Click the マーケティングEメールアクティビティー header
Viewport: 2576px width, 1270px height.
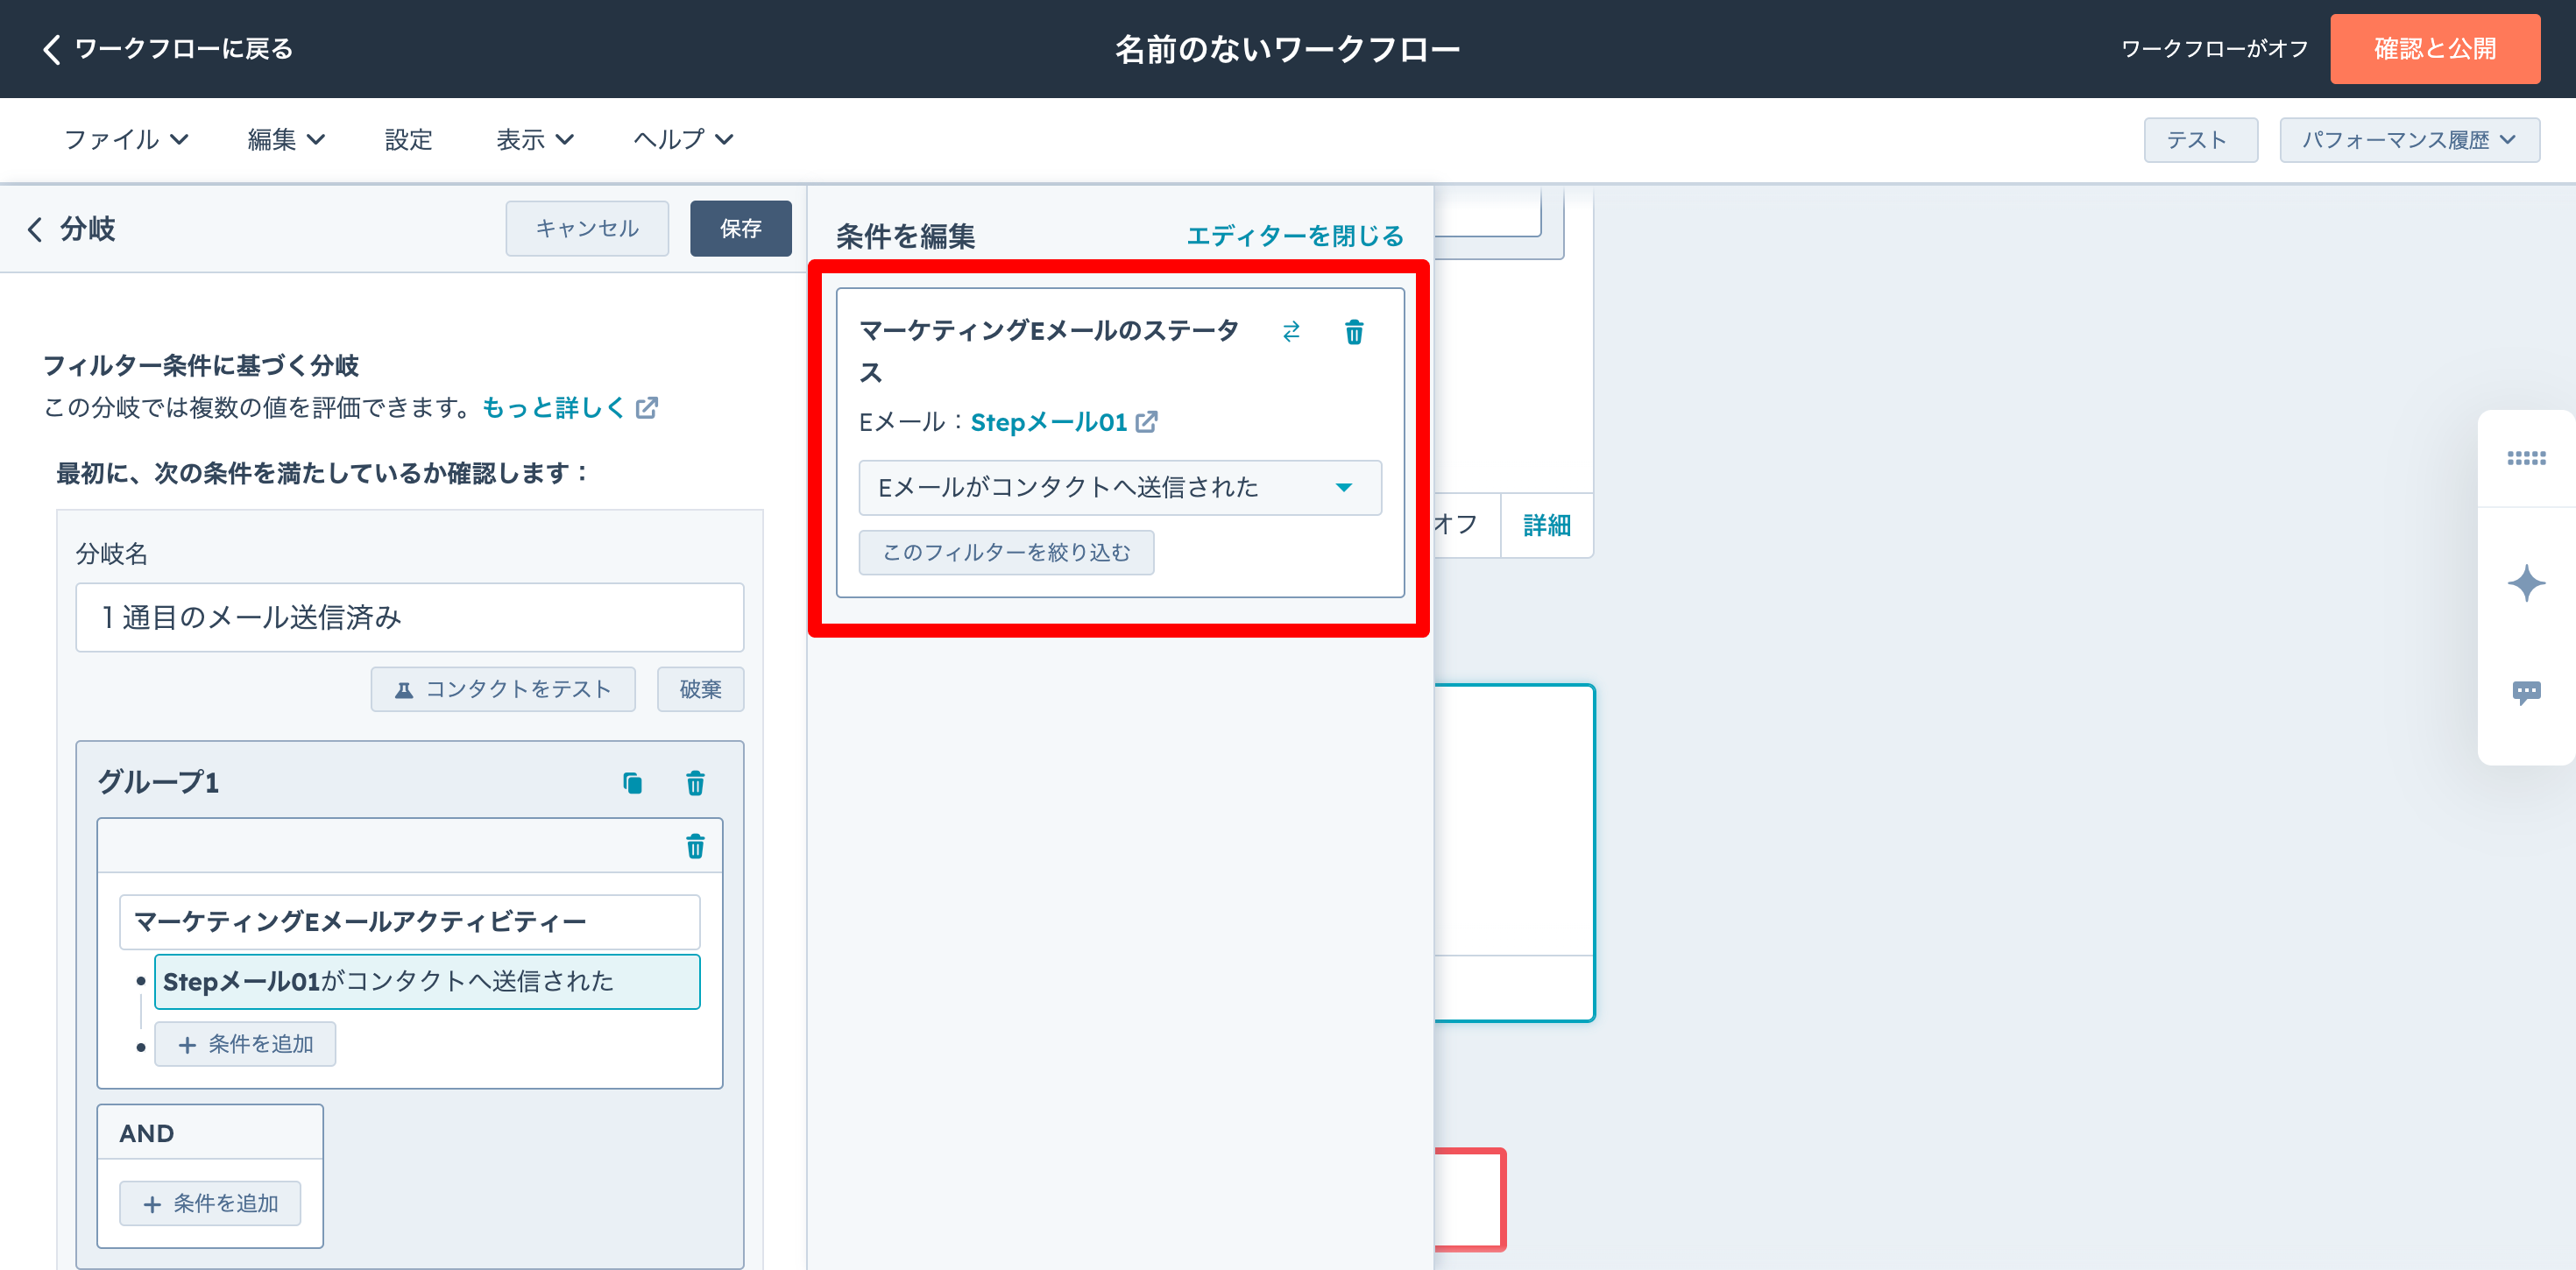(x=410, y=921)
